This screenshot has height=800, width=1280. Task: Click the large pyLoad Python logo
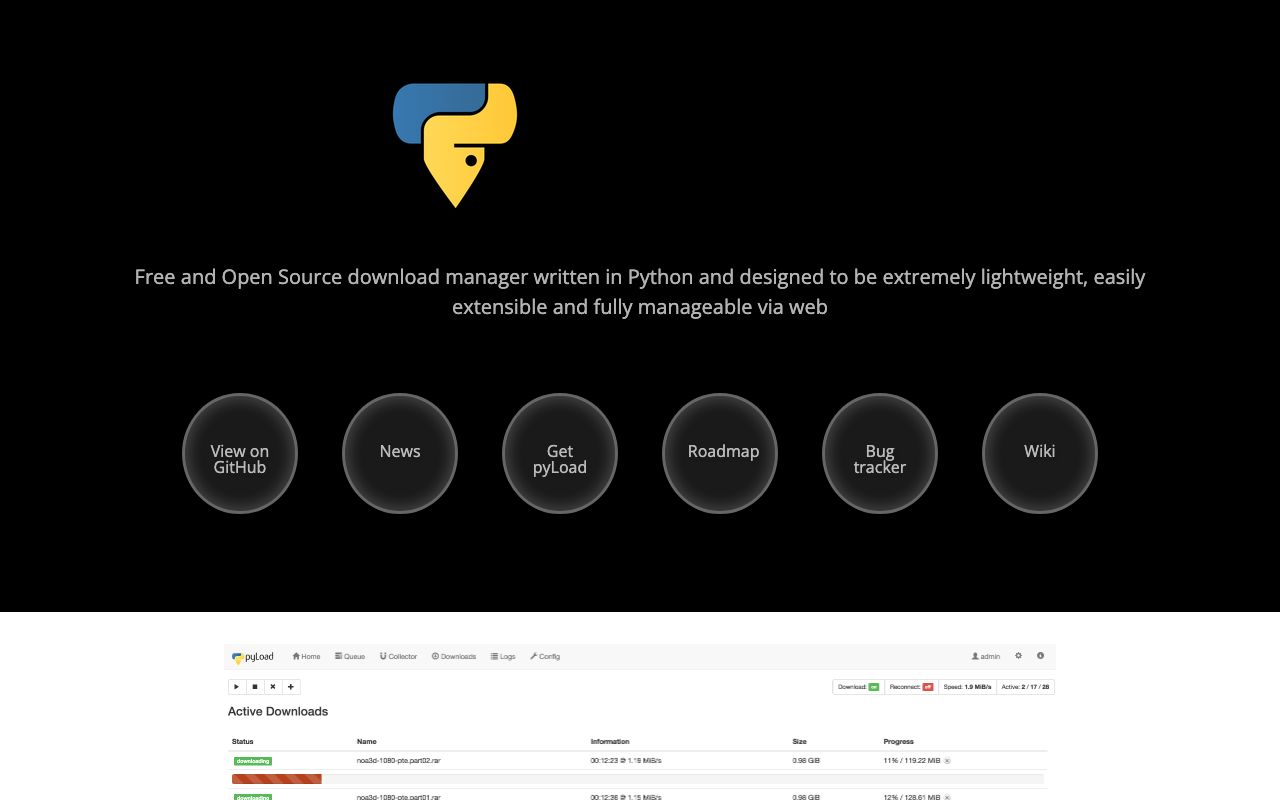click(x=455, y=145)
